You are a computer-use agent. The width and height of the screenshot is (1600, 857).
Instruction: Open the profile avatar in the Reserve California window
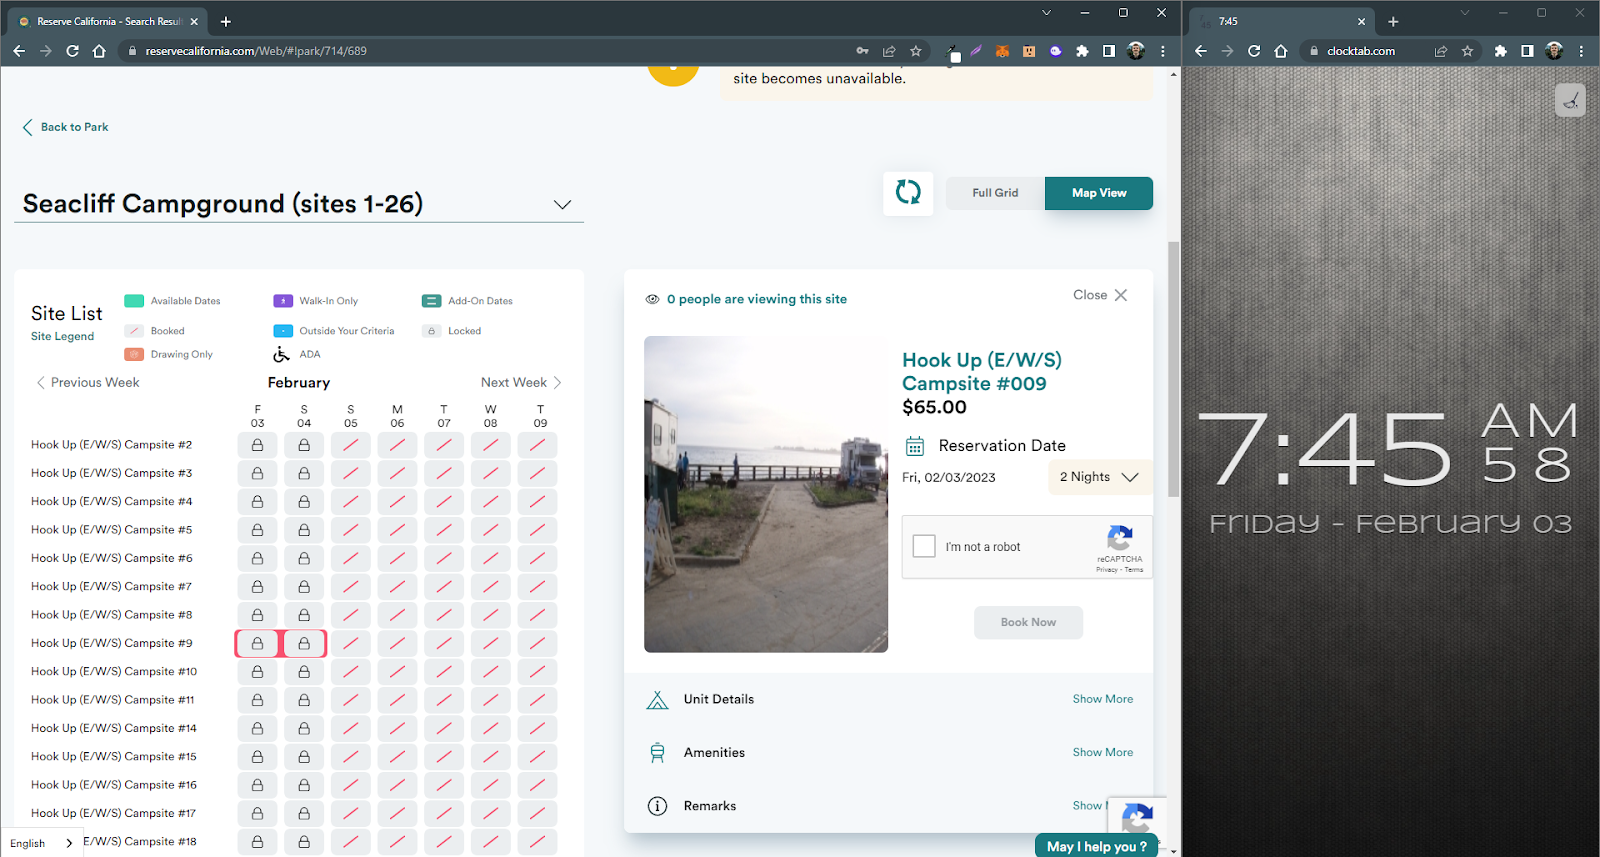[1136, 51]
